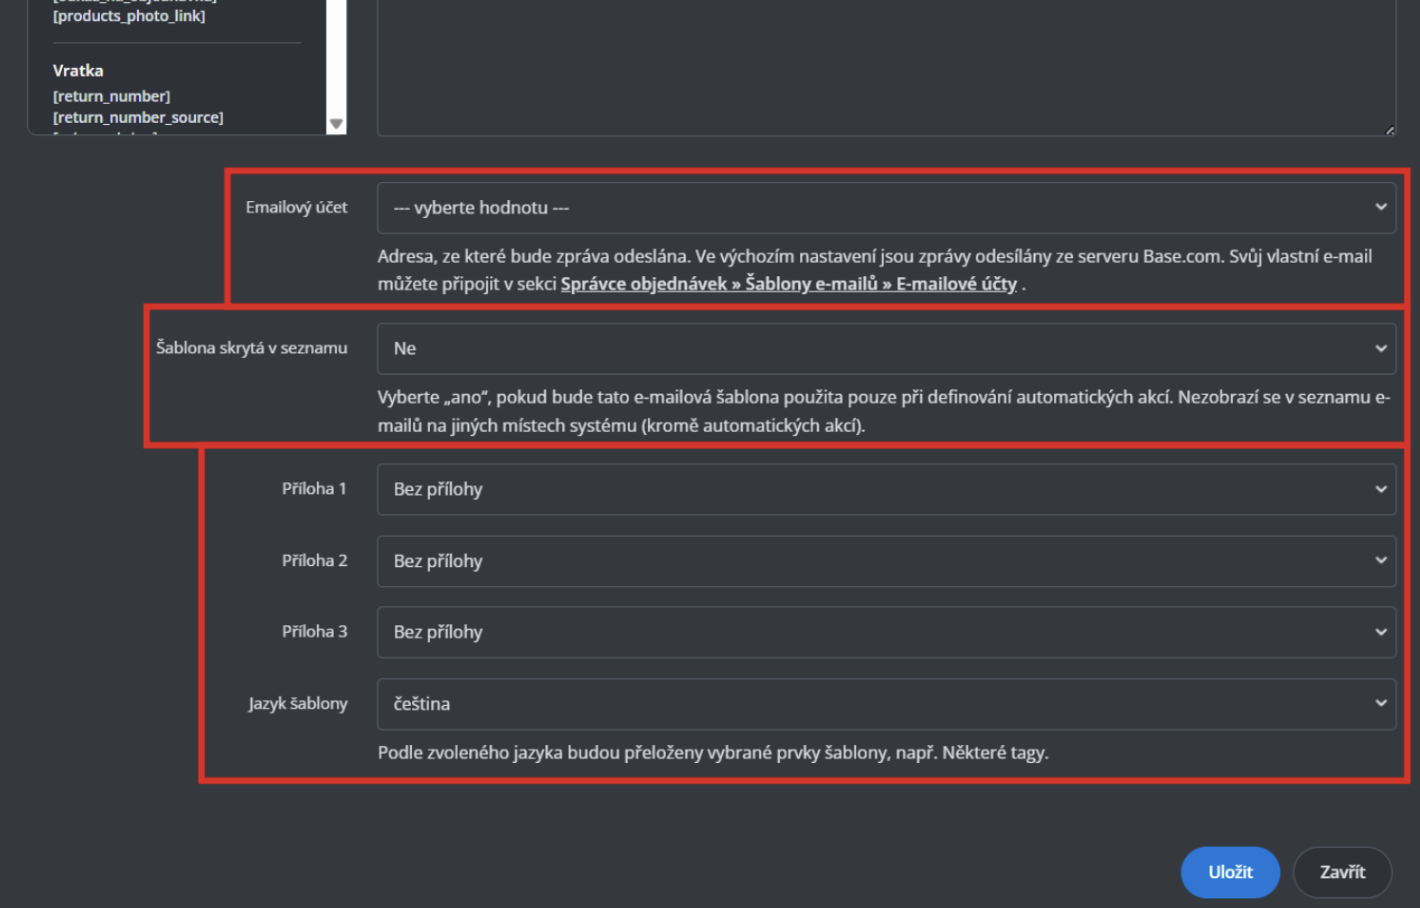Open the Příloha 3 attachment dropdown
This screenshot has width=1420, height=908.
point(885,632)
